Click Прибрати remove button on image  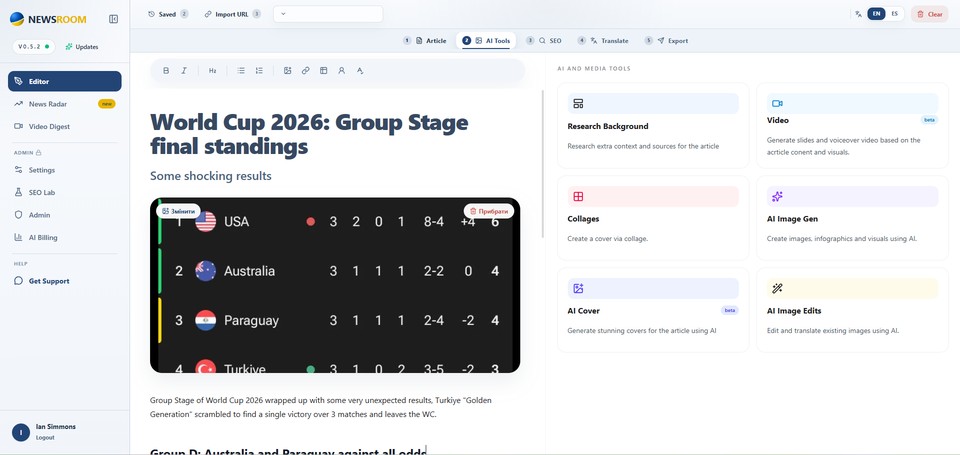[x=489, y=211]
